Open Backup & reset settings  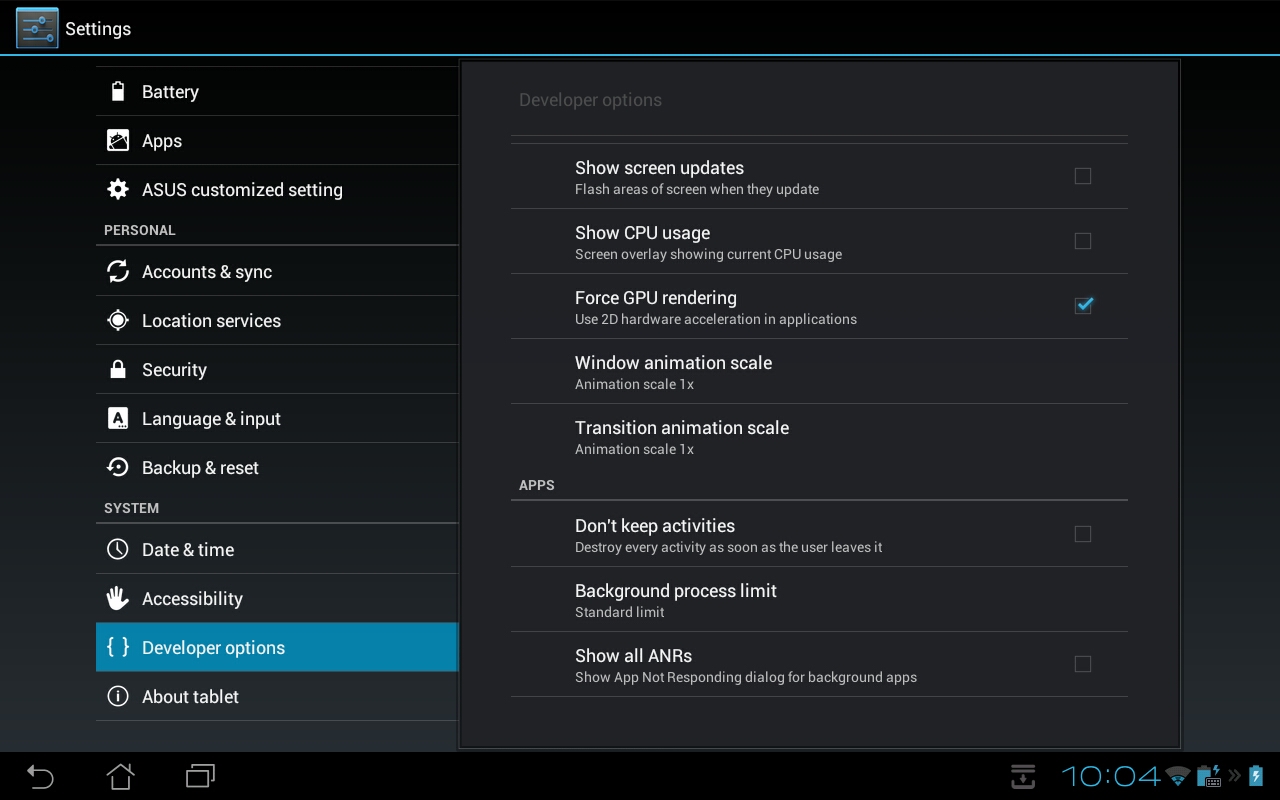tap(277, 467)
